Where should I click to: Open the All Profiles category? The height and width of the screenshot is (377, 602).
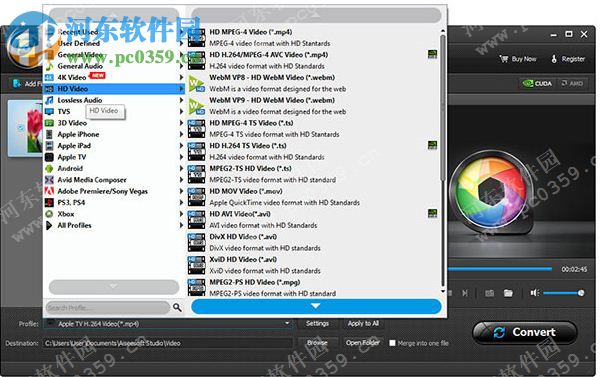[x=114, y=225]
